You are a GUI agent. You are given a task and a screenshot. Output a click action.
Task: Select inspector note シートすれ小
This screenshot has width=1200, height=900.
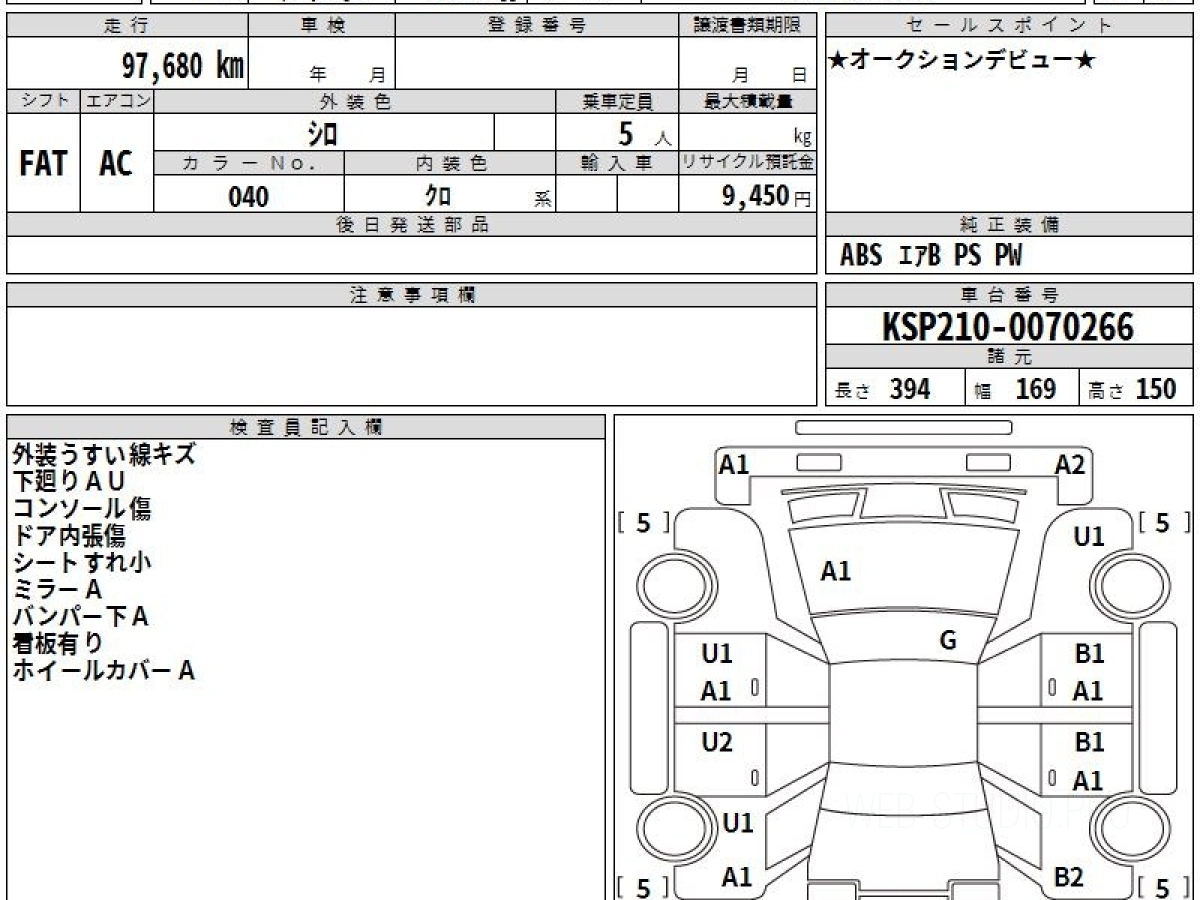tap(81, 562)
